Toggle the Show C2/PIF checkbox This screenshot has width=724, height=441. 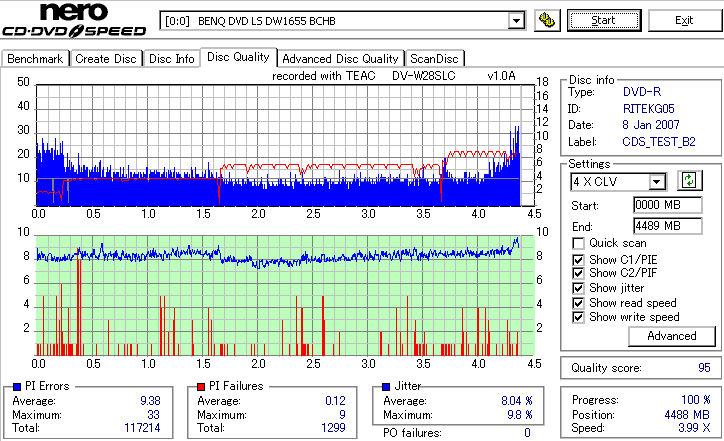(x=578, y=273)
